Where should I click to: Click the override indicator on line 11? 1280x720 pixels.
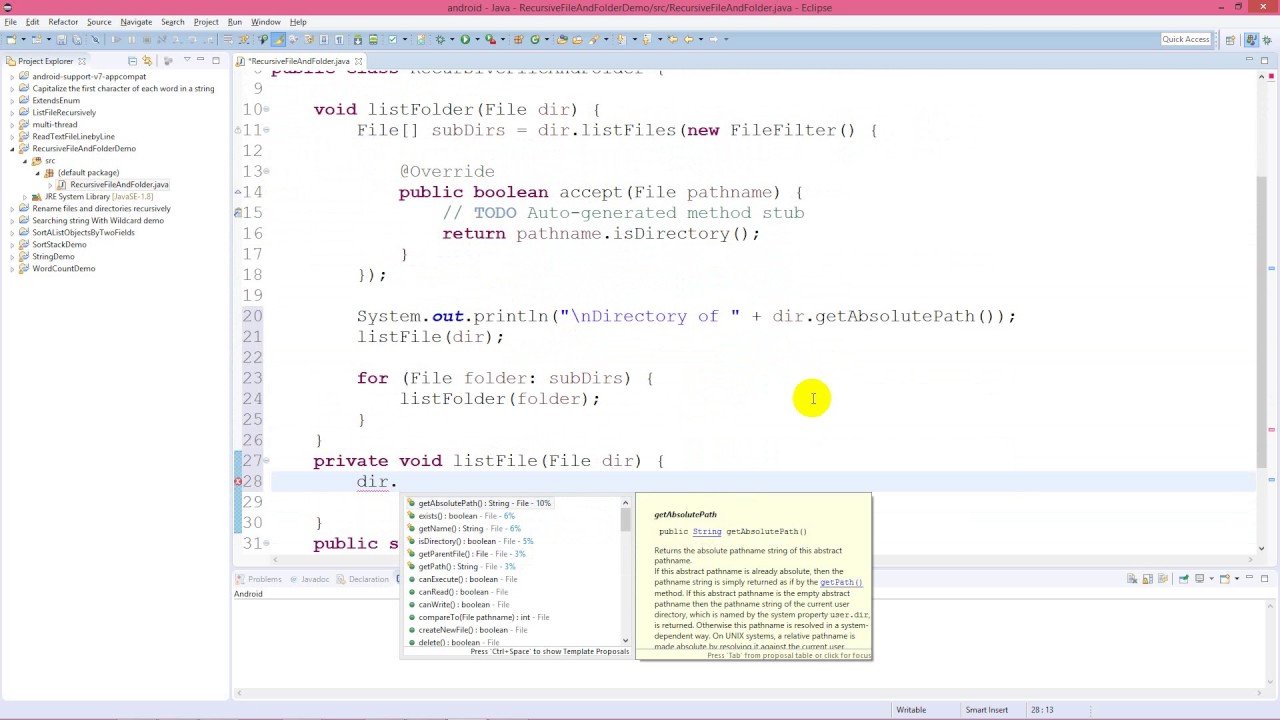(238, 130)
